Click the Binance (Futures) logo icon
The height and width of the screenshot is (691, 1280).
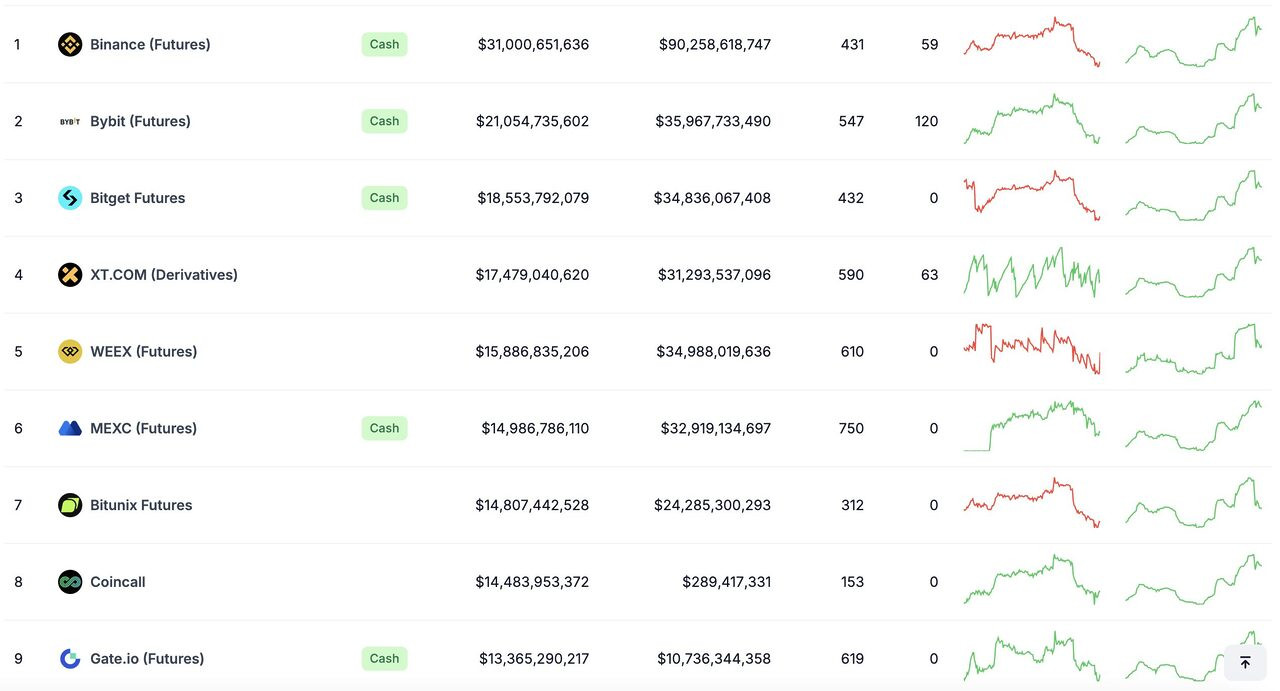tap(70, 44)
